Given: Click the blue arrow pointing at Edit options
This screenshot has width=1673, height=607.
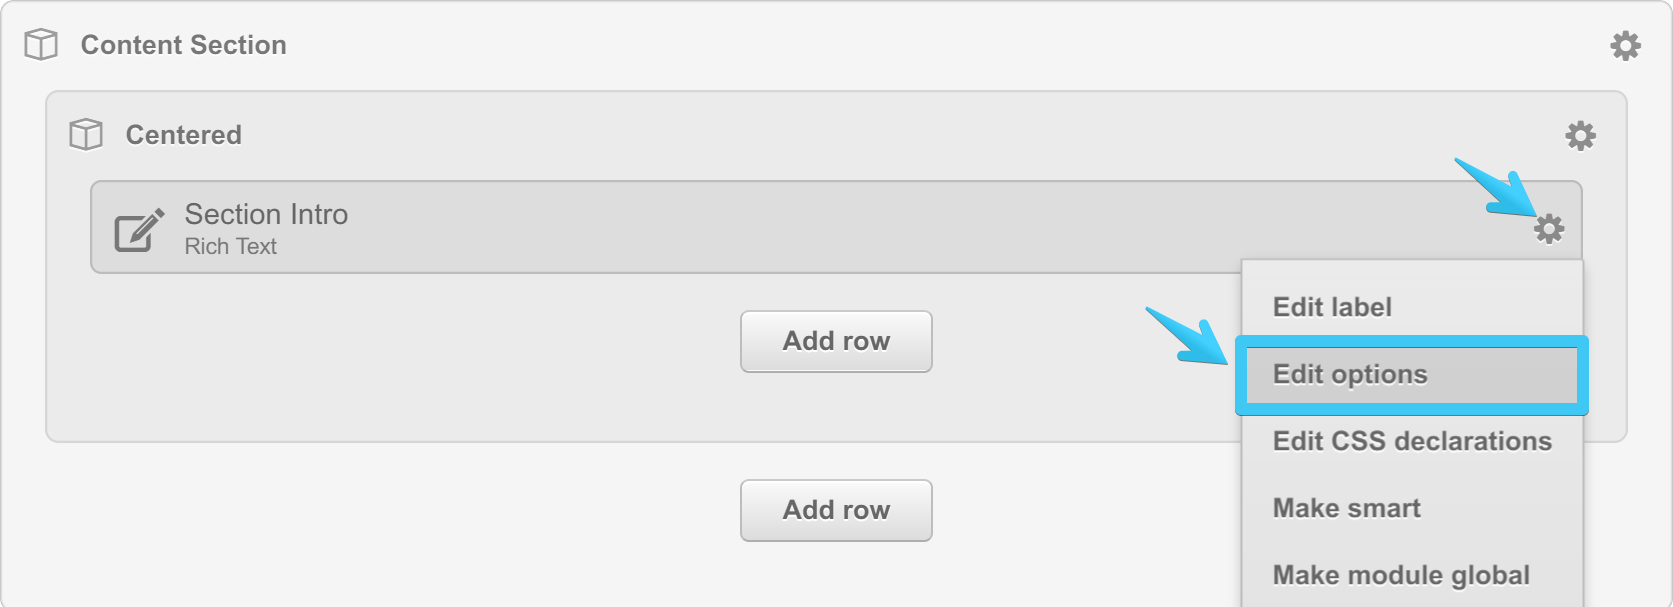Looking at the screenshot, I should coord(1190,337).
